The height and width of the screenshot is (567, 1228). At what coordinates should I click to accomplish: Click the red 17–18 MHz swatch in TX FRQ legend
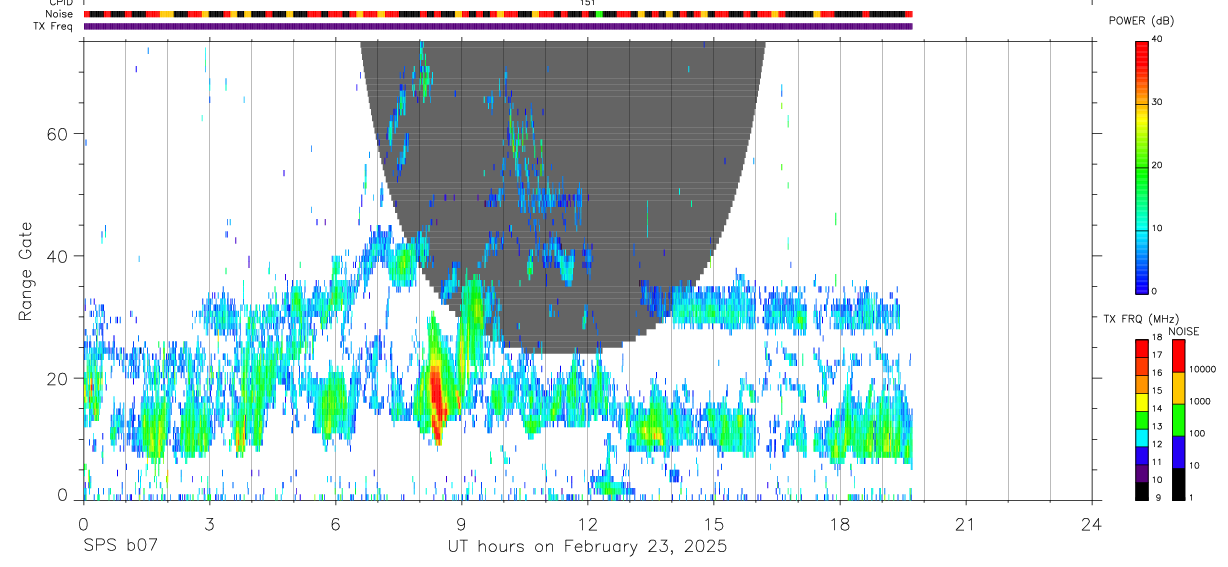pyautogui.click(x=1142, y=348)
